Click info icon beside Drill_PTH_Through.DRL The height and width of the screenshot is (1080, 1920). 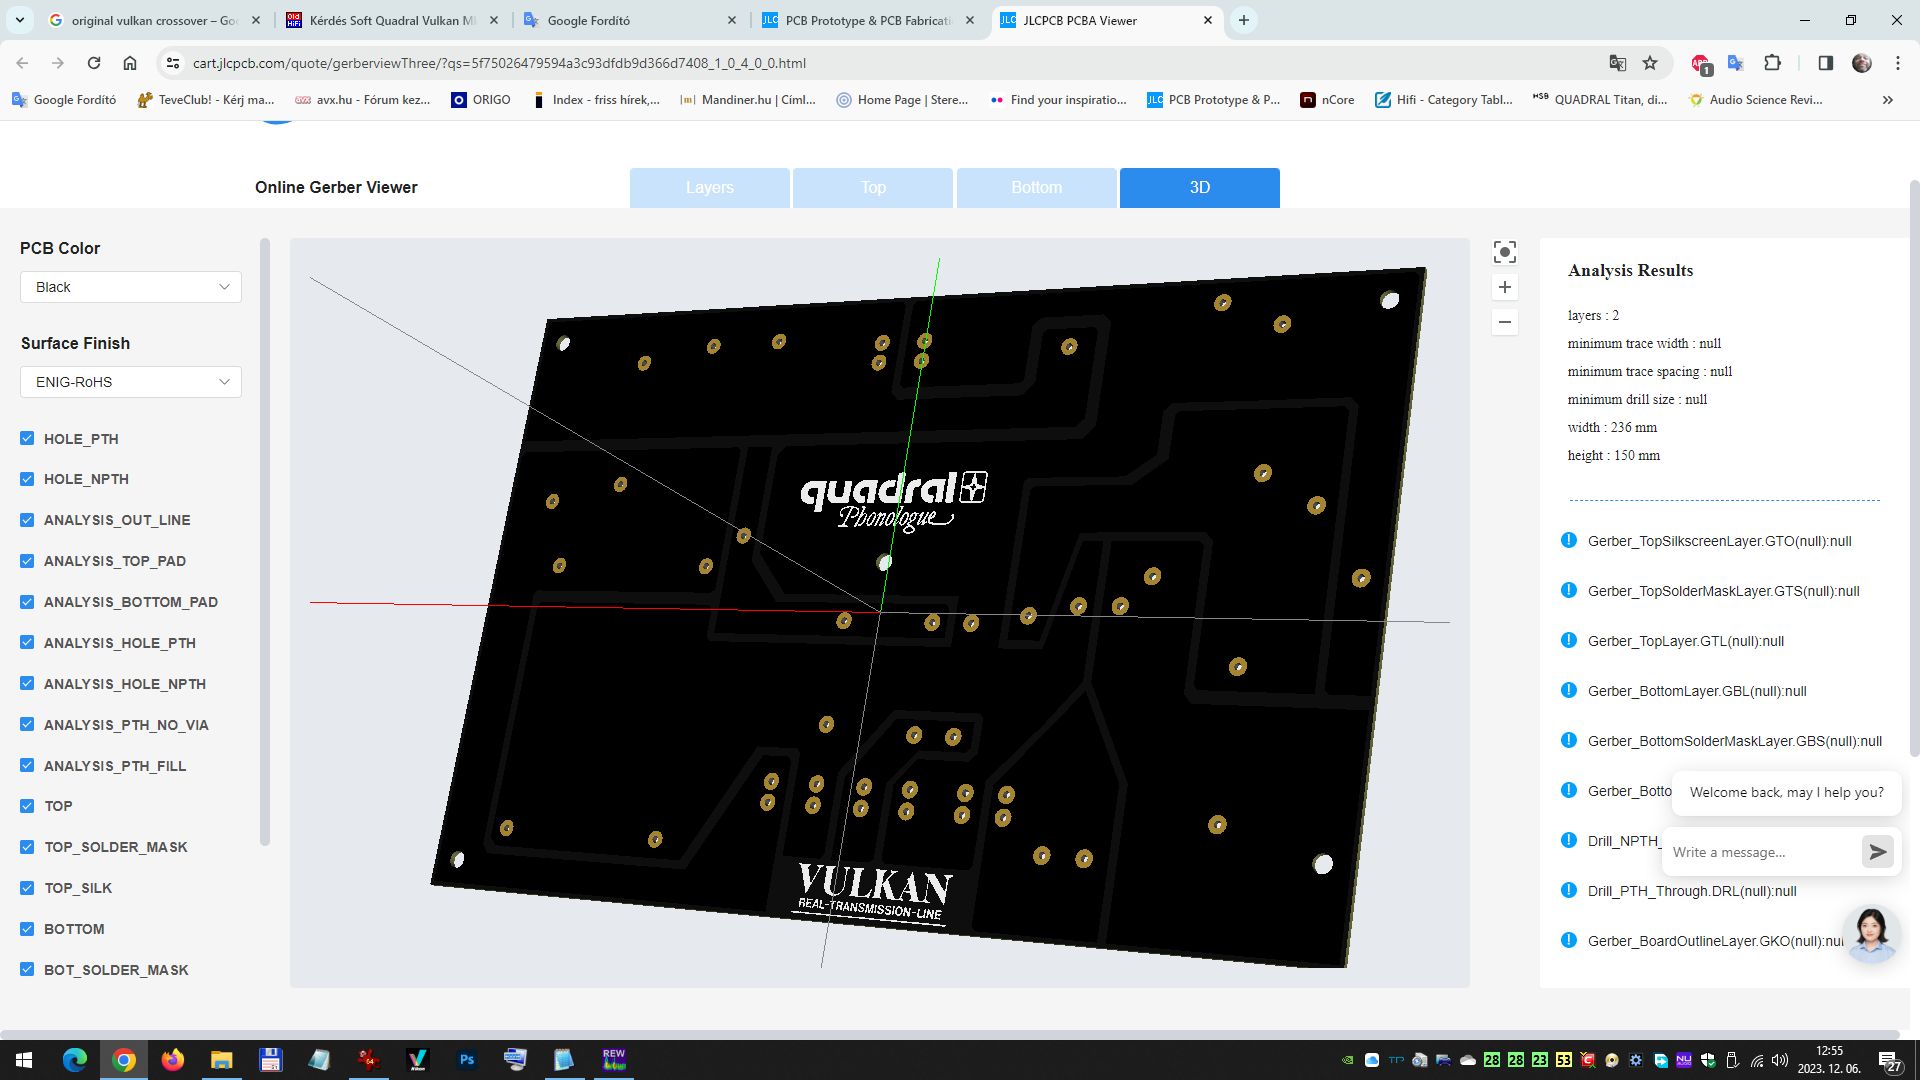[x=1568, y=890]
